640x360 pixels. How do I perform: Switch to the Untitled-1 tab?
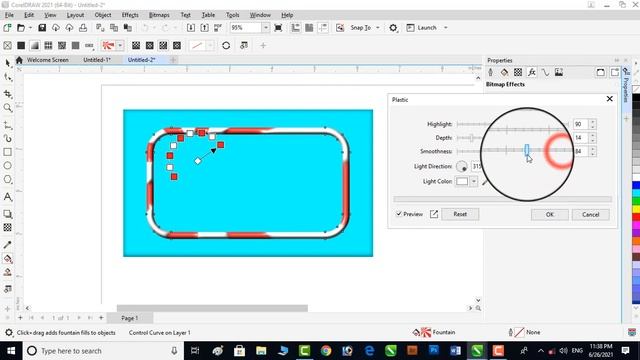coord(97,60)
